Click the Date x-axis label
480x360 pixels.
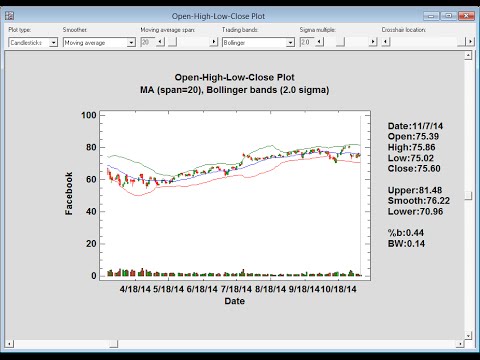234,301
